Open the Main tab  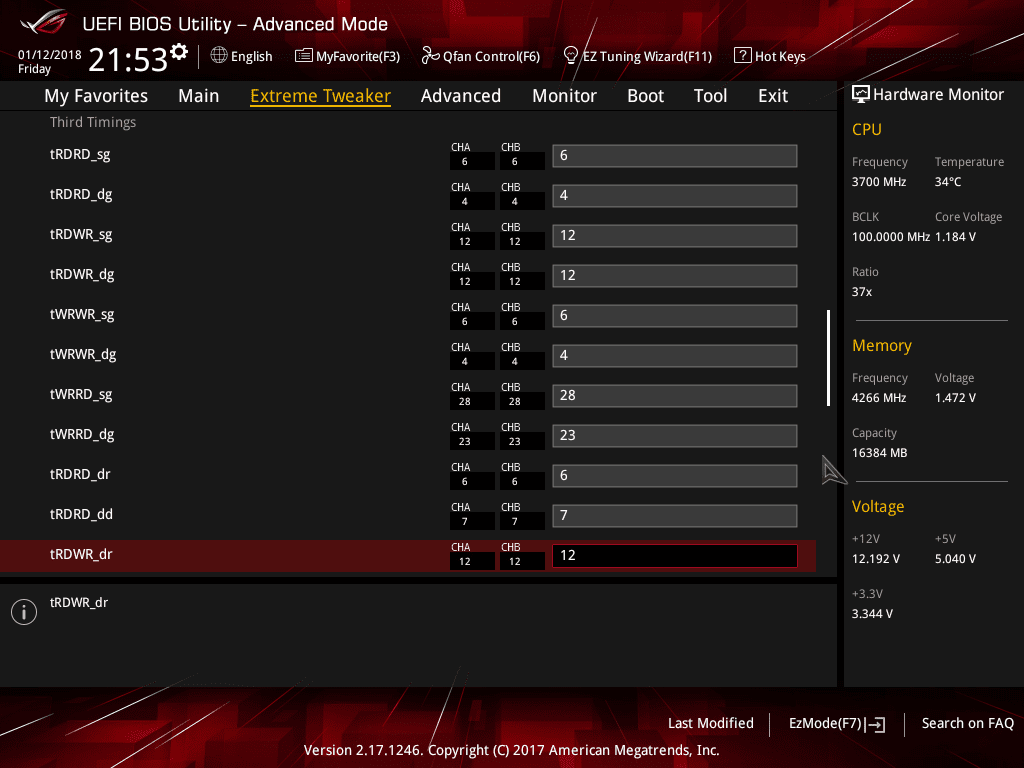(x=199, y=96)
